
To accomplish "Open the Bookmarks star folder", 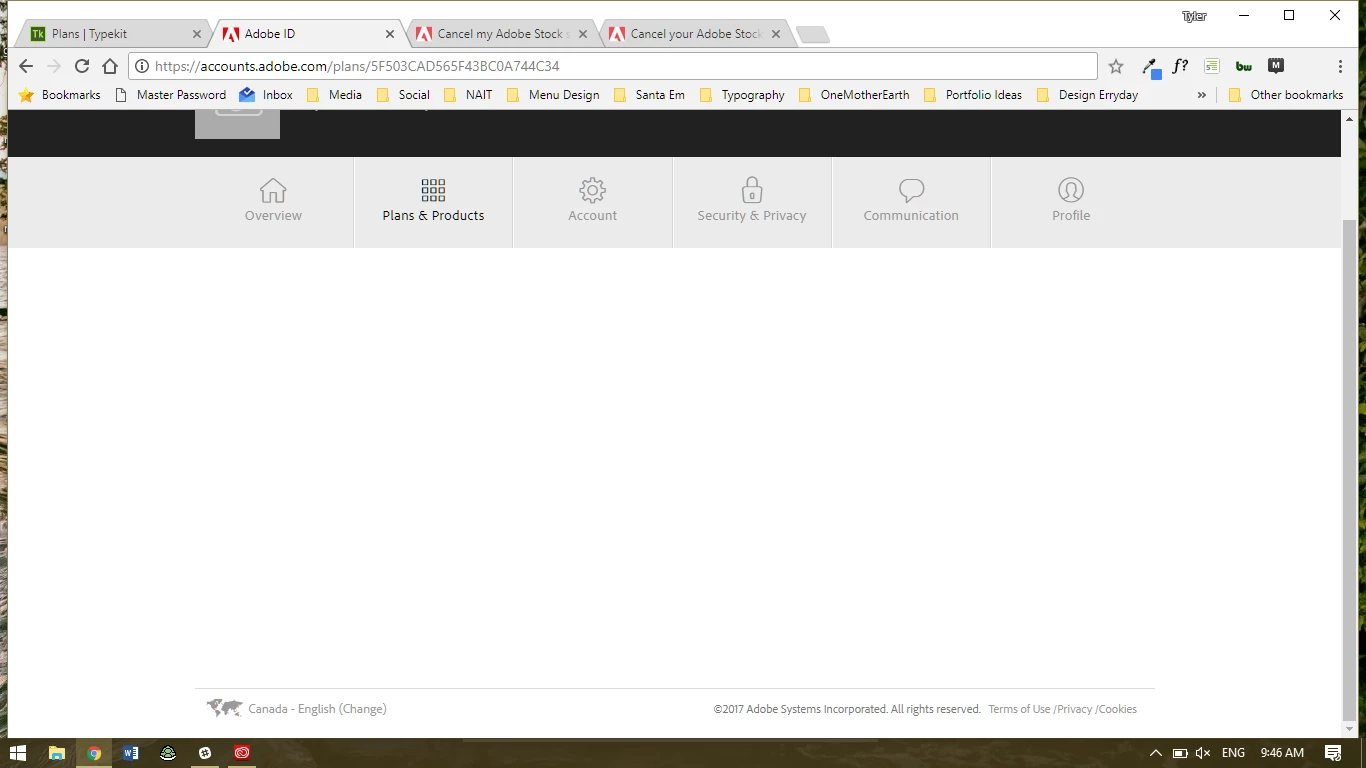I will 60,95.
